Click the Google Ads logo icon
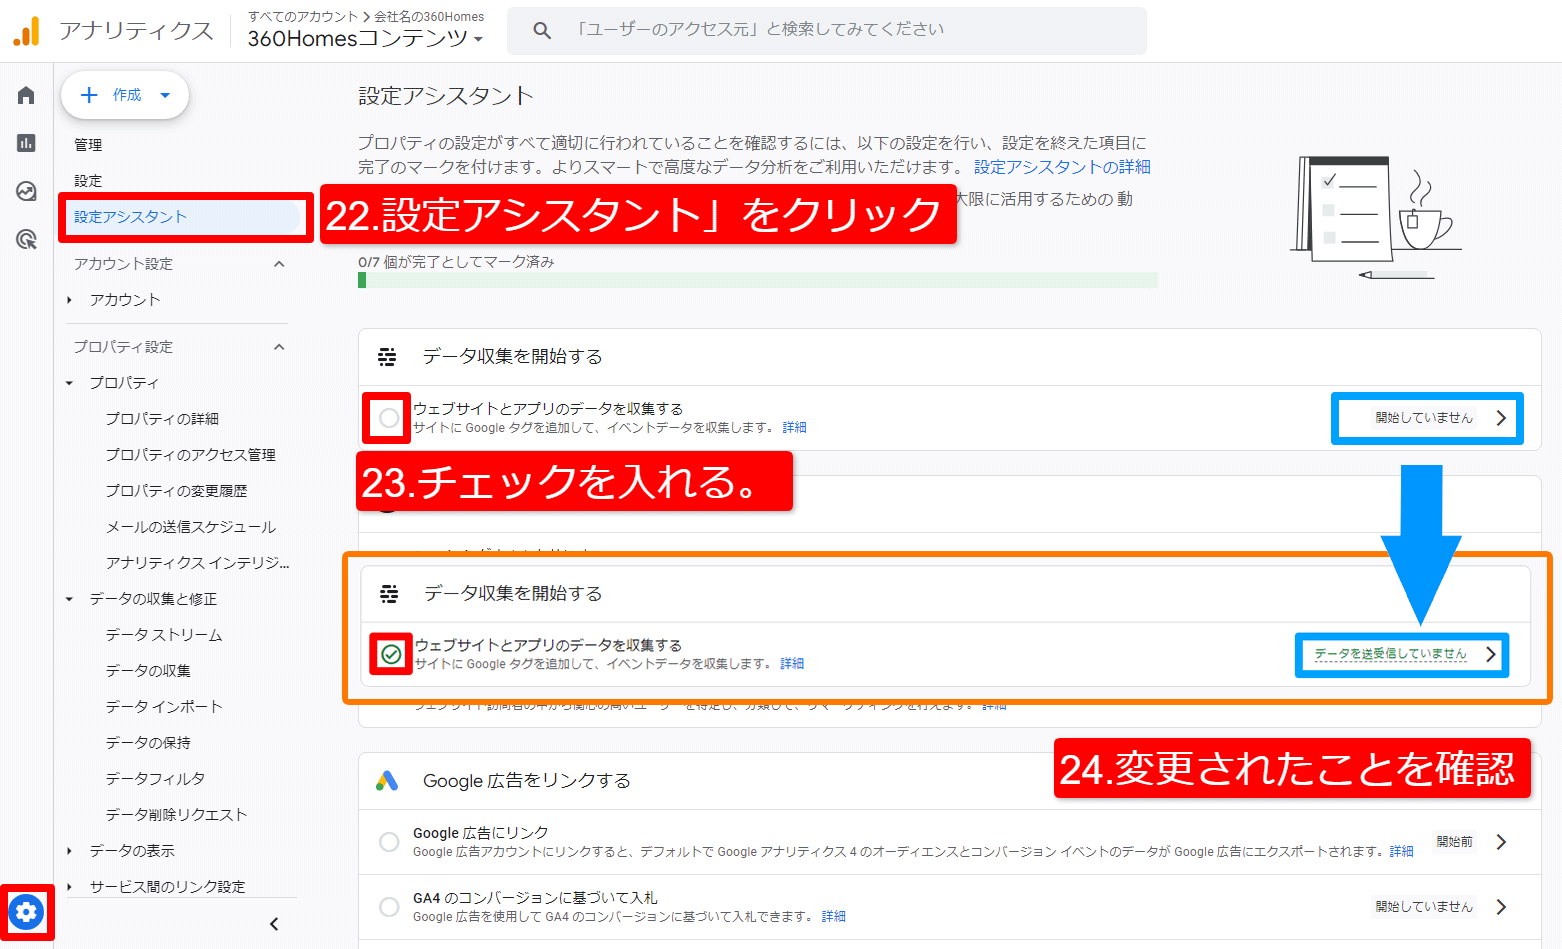1562x949 pixels. point(387,781)
